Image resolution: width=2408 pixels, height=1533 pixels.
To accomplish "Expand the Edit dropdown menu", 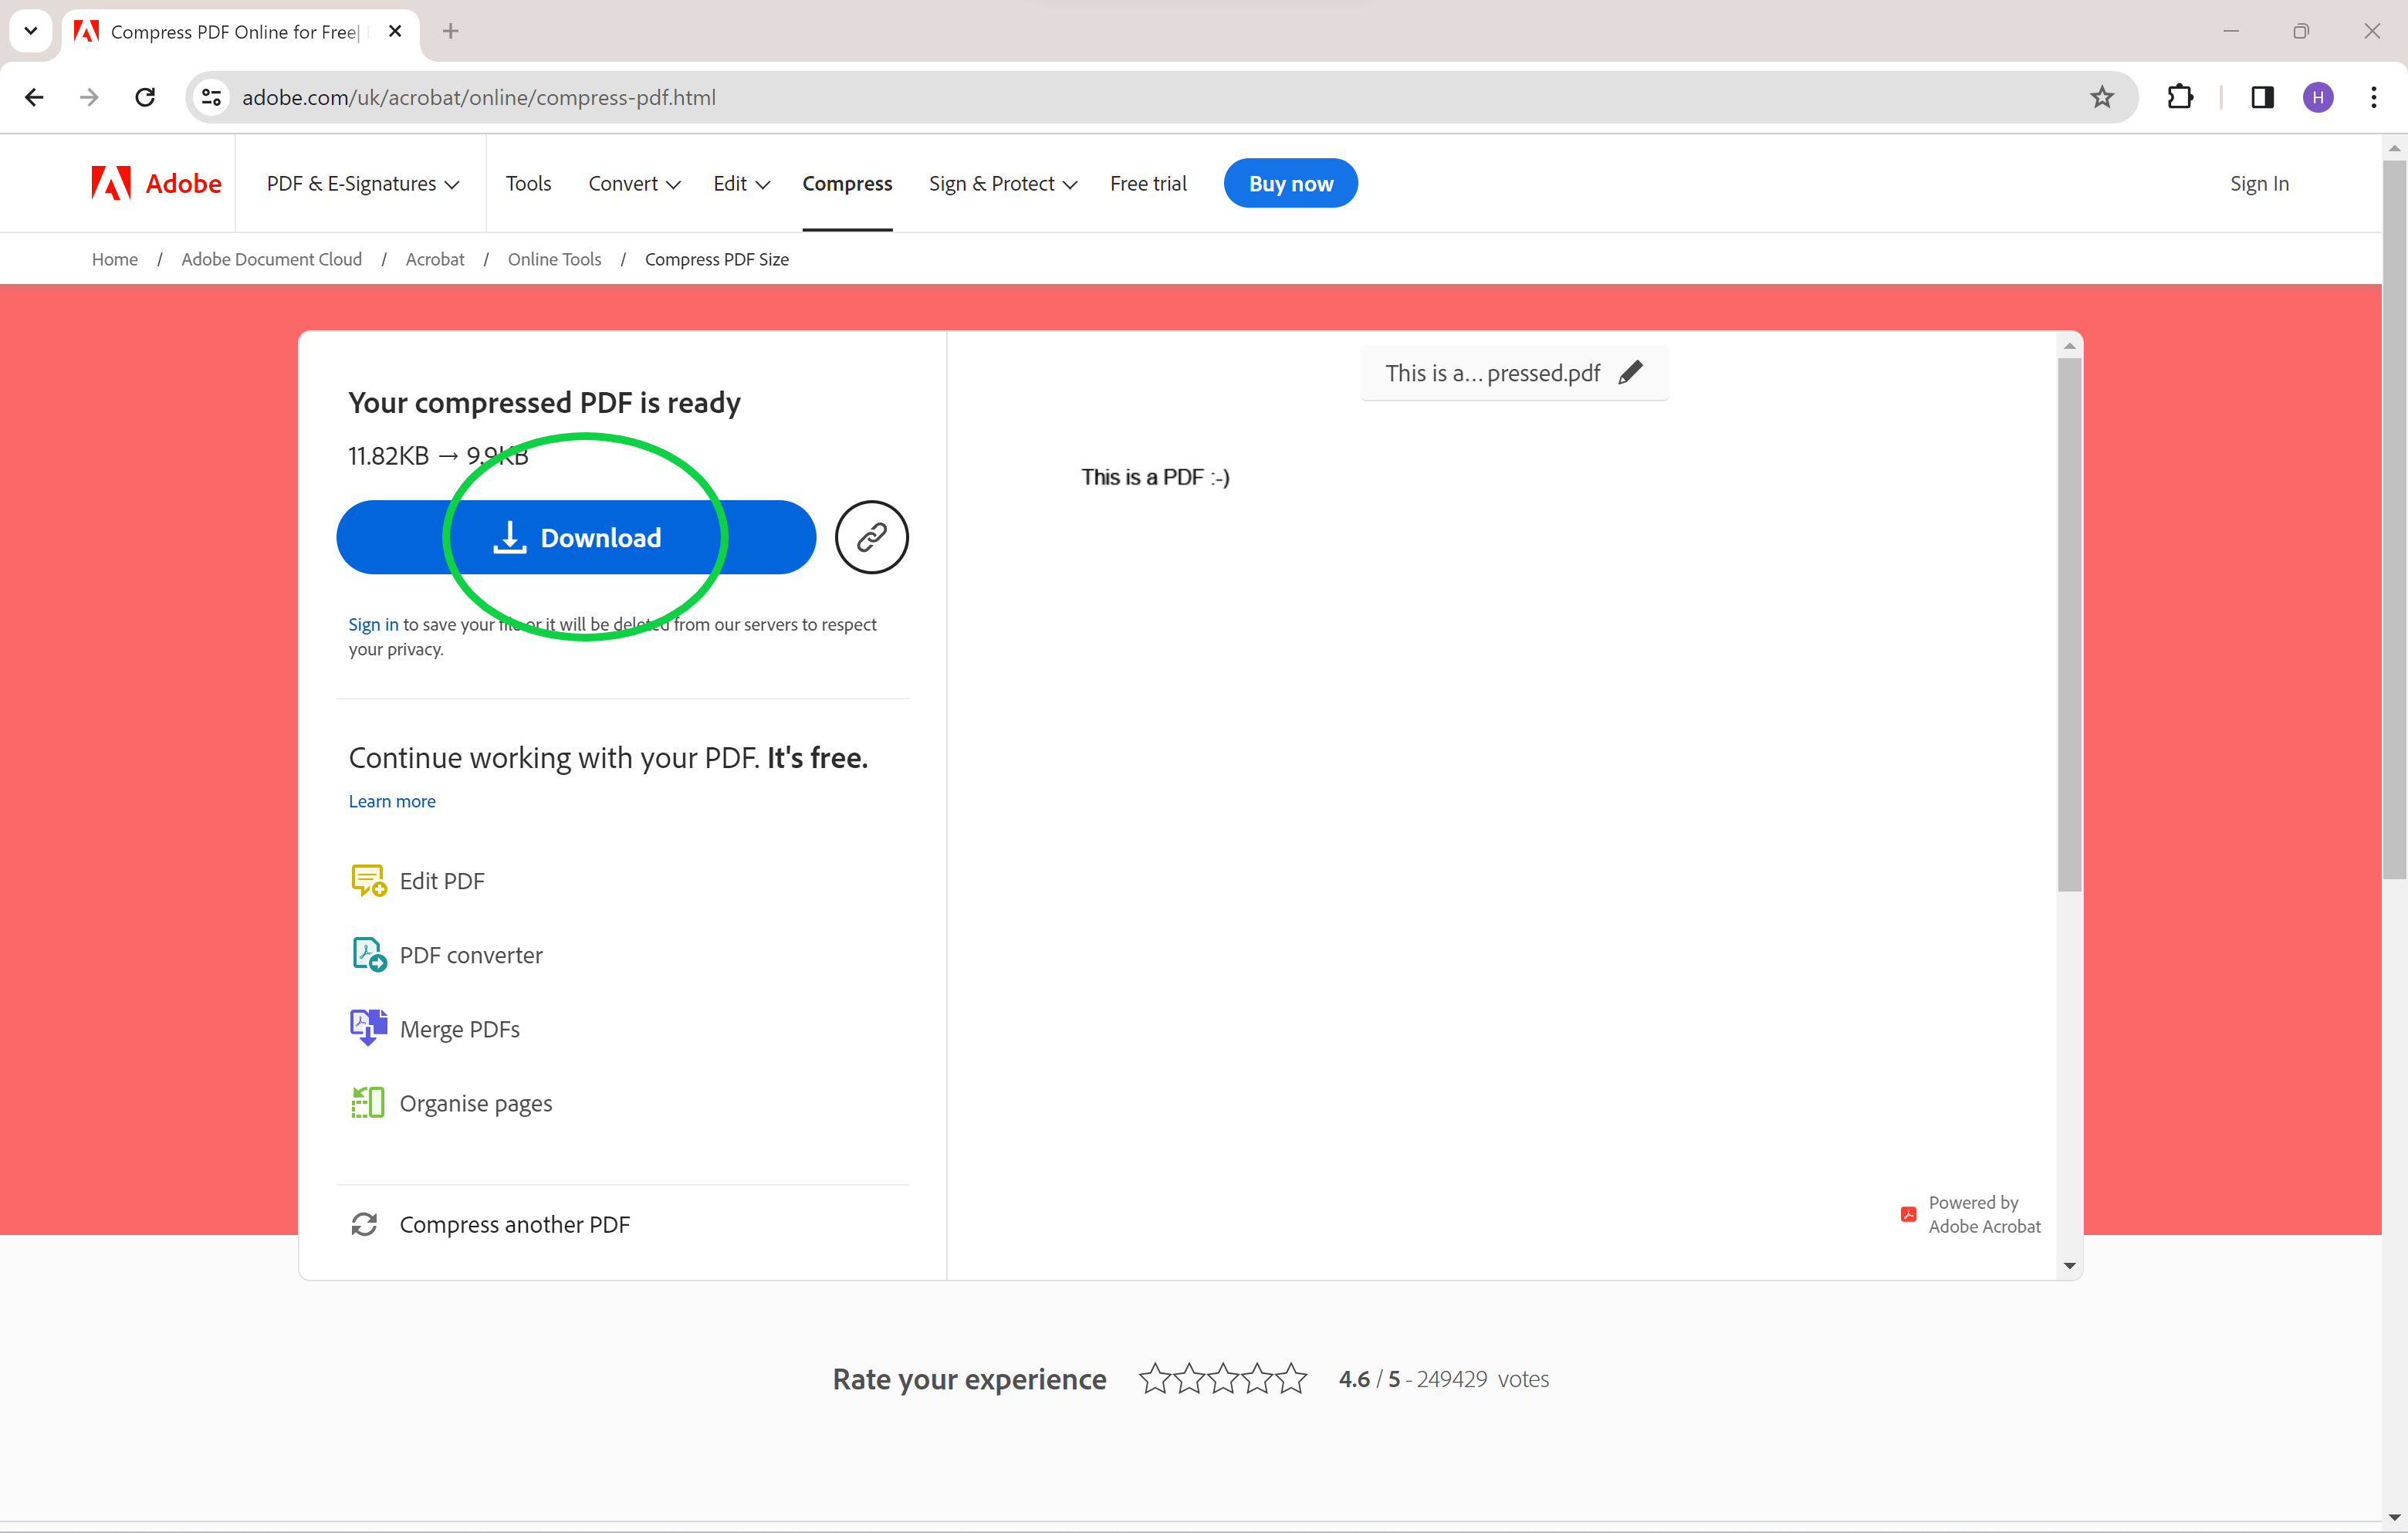I will point(742,184).
